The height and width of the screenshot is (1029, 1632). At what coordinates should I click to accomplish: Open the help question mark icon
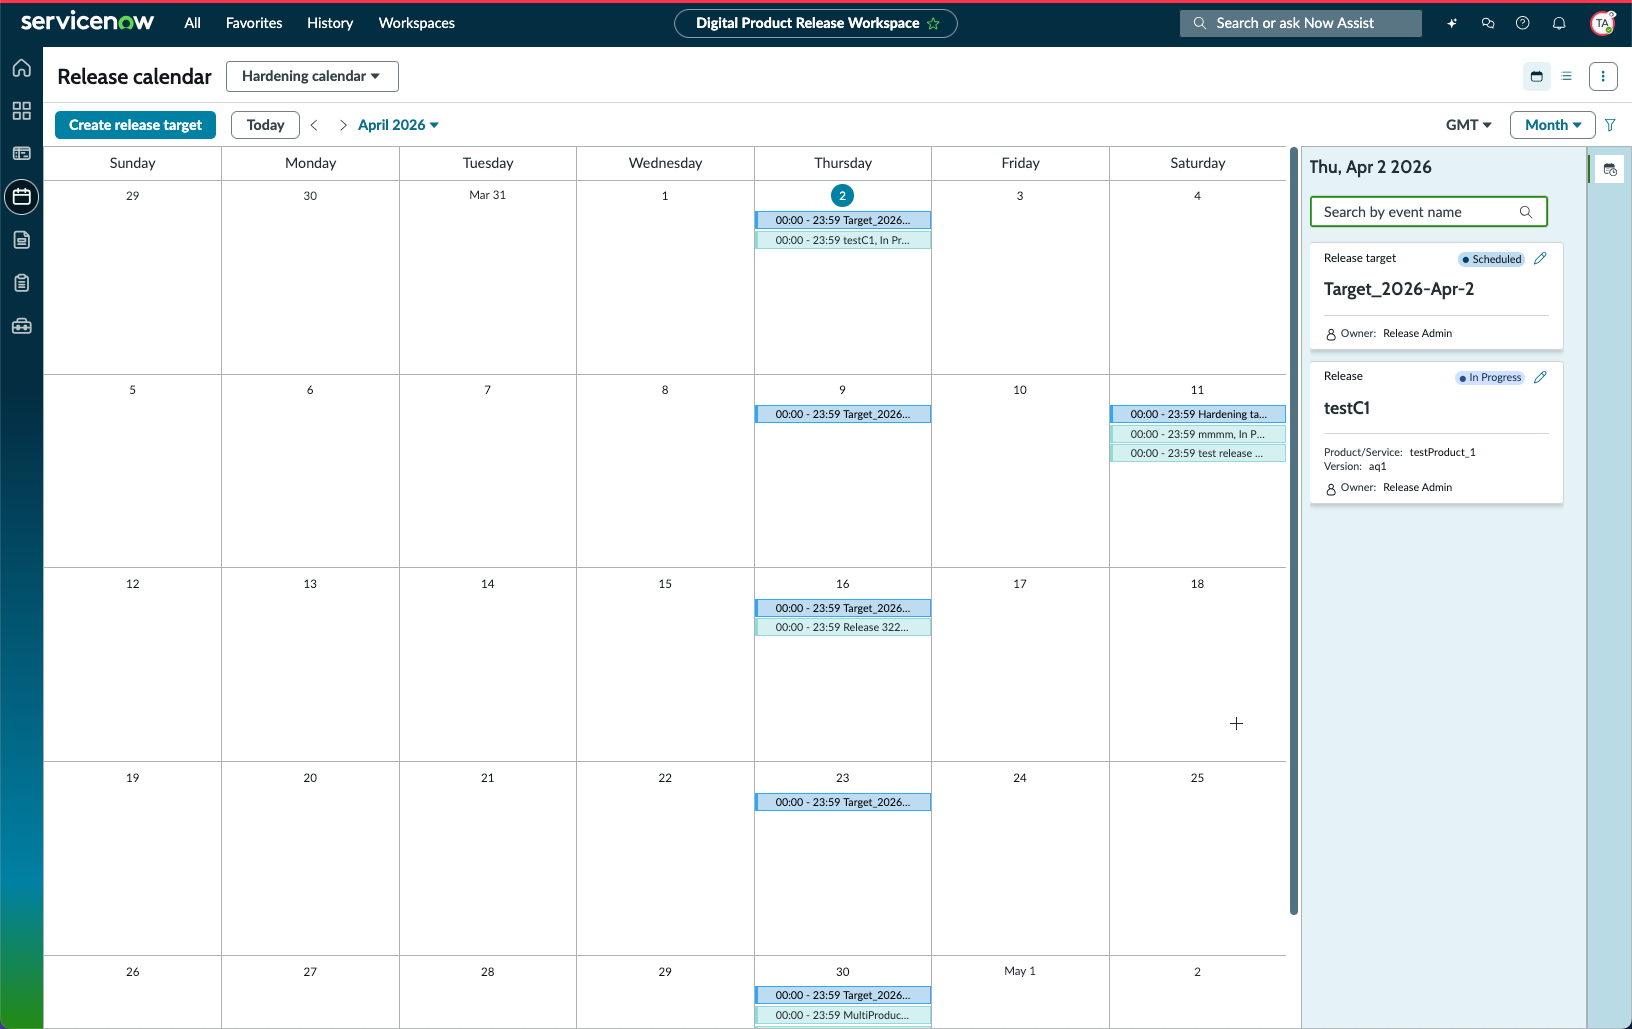click(x=1523, y=23)
